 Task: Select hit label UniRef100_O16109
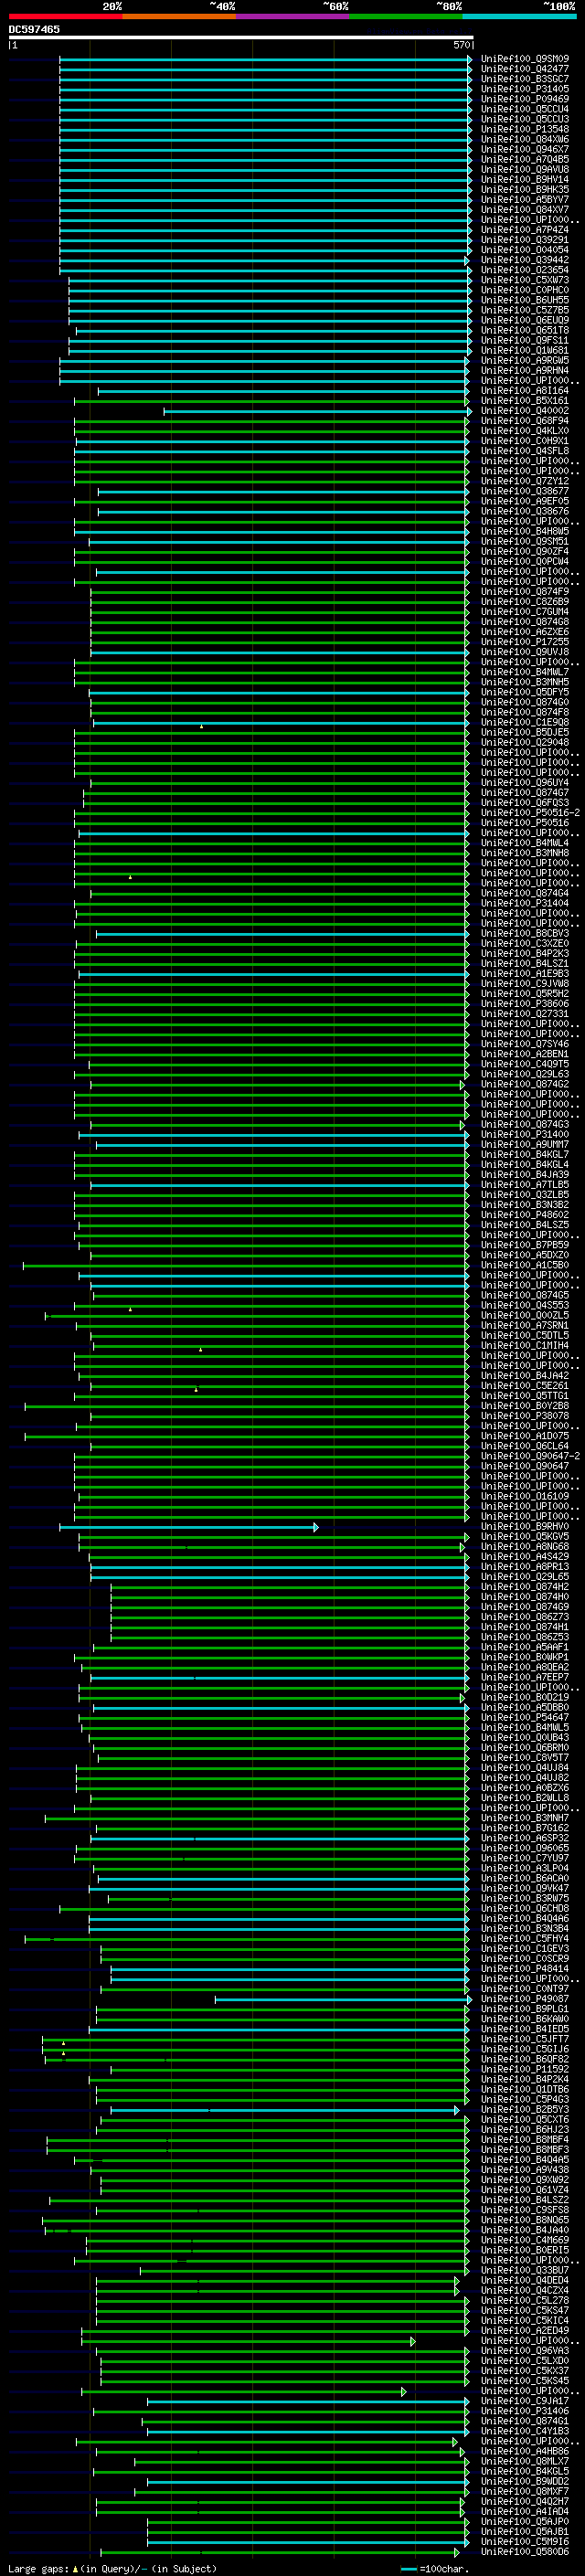click(525, 1496)
